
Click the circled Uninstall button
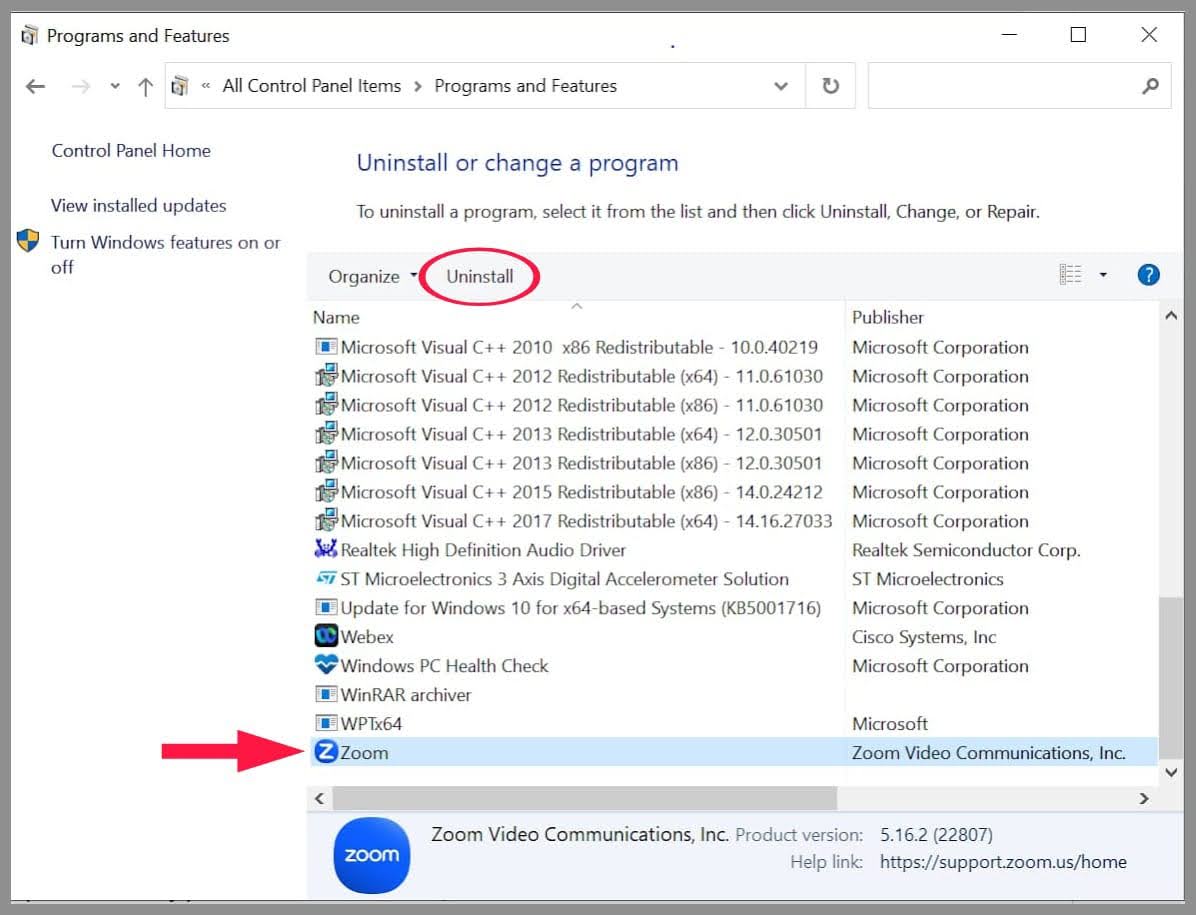[x=480, y=276]
